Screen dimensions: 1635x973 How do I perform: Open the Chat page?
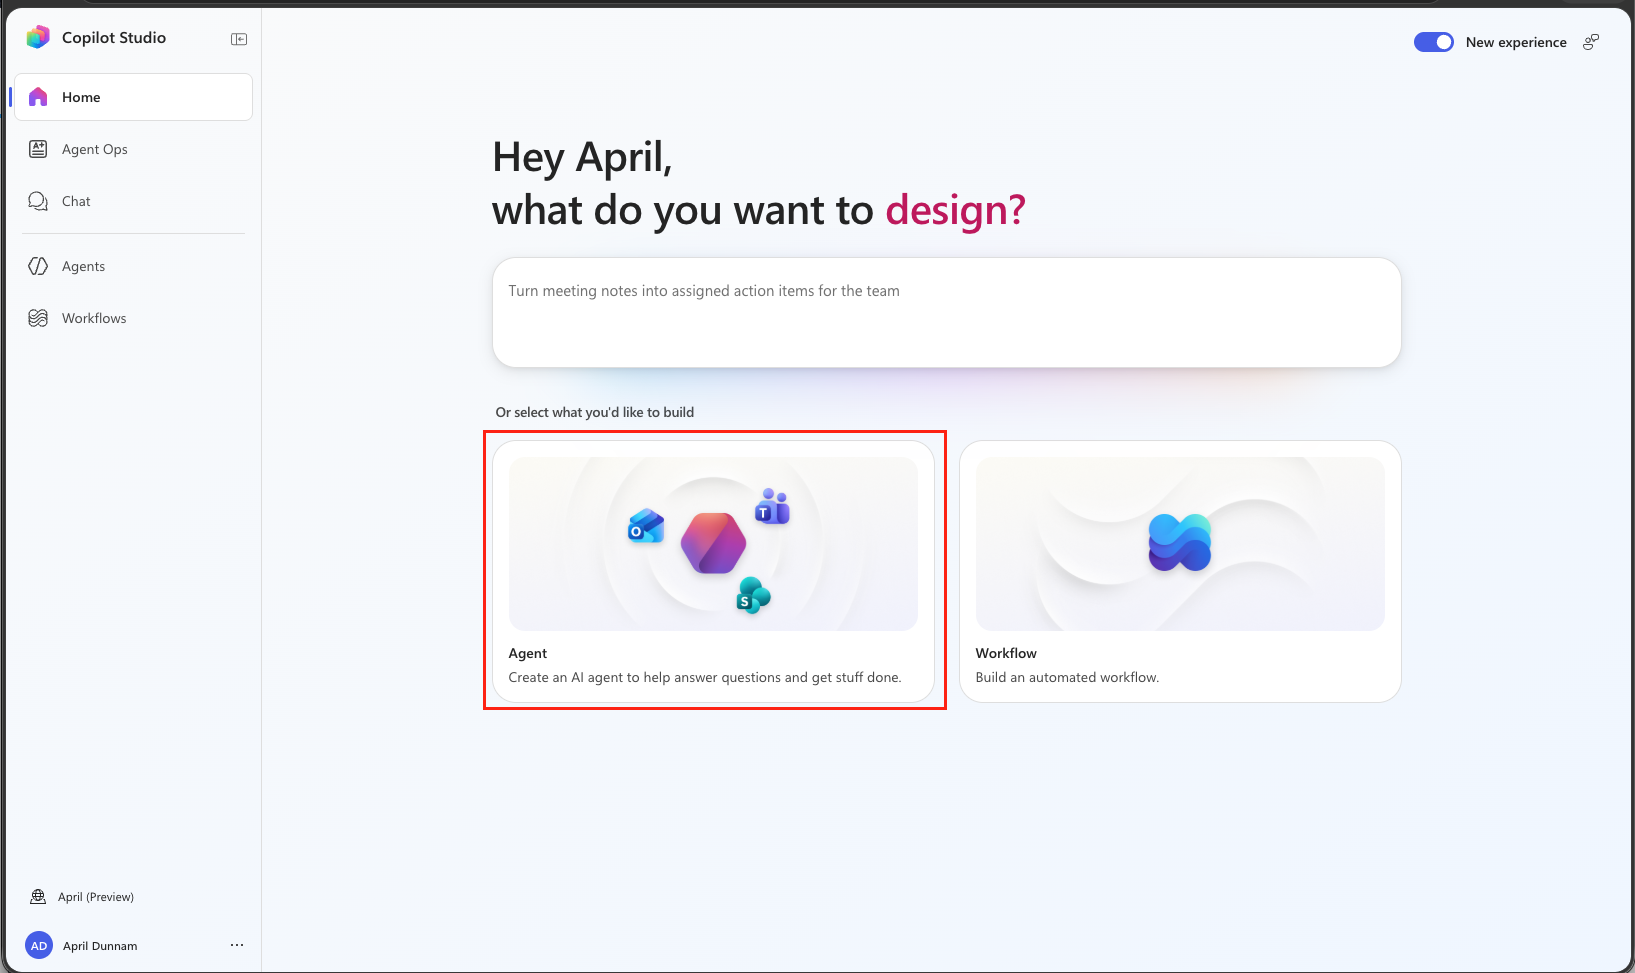coord(133,201)
